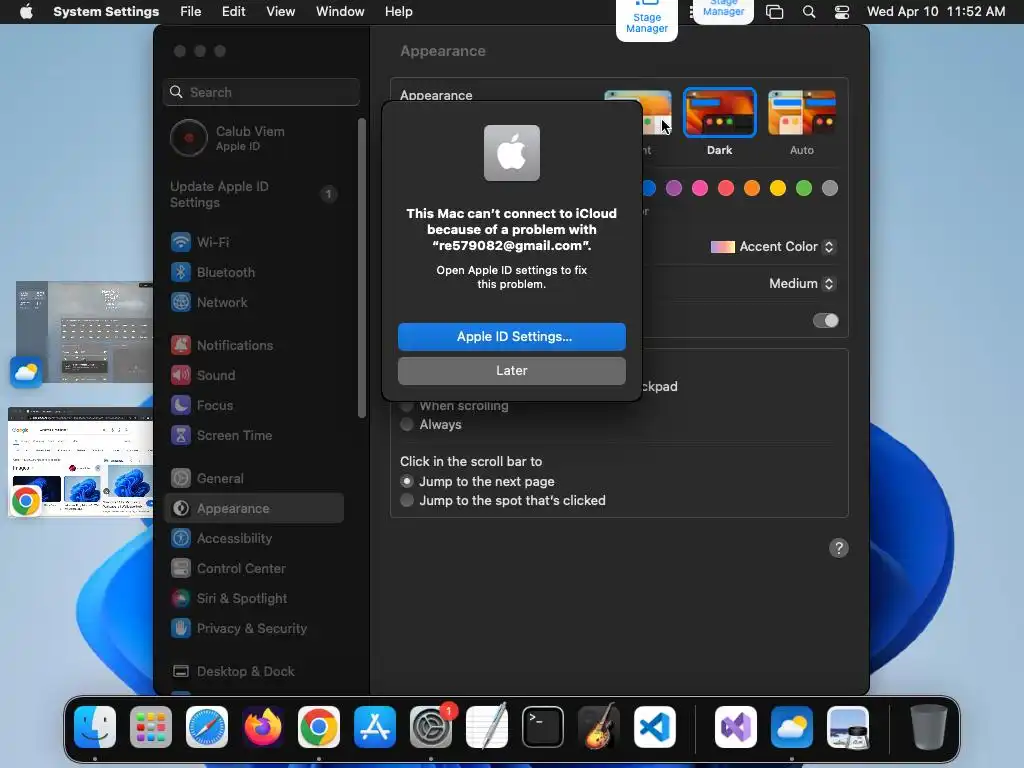1024x768 pixels.
Task: Open Preview app in the Dock
Action: click(x=848, y=727)
